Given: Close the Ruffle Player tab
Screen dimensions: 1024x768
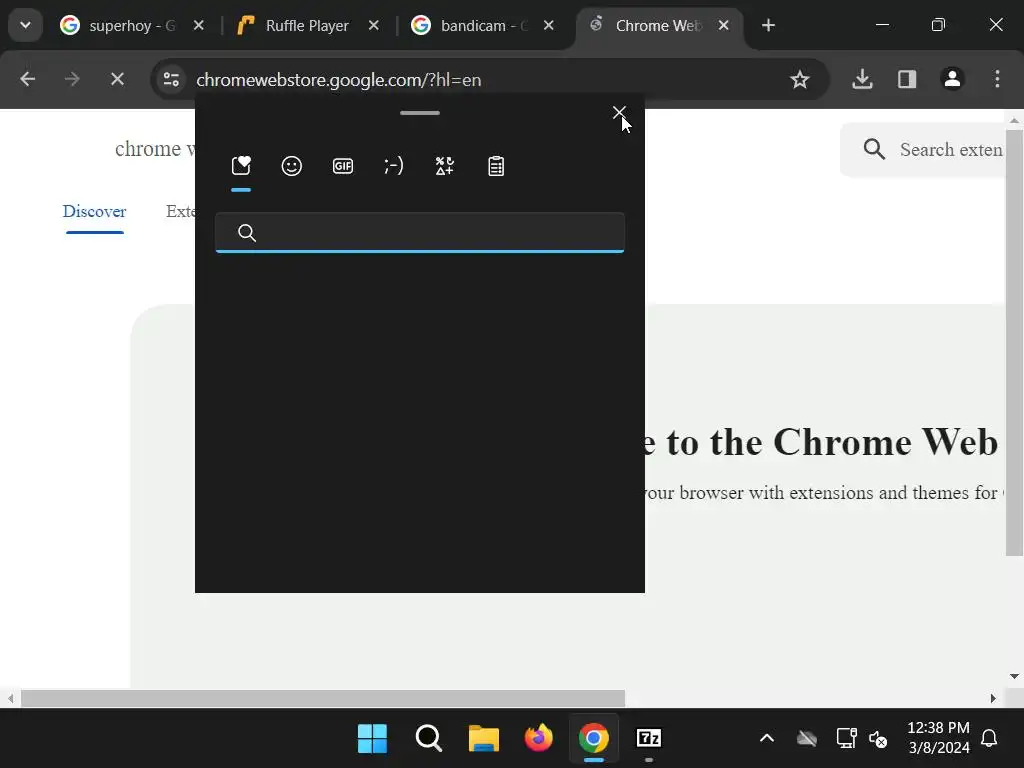Looking at the screenshot, I should coord(374,25).
